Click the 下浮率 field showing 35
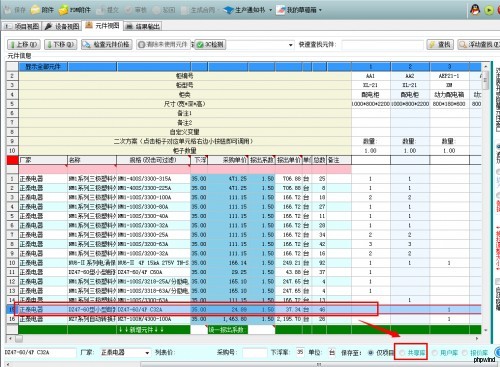This screenshot has height=367, width=500. (300, 352)
